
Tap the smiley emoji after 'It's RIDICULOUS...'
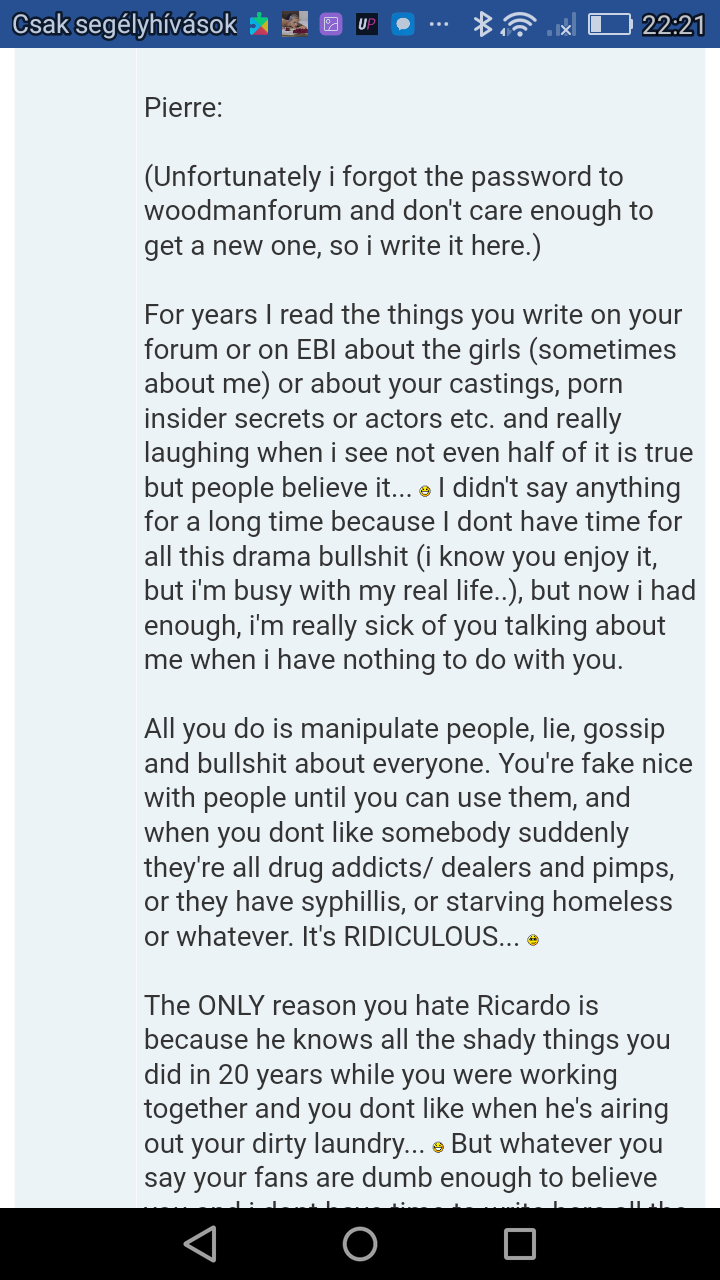pyautogui.click(x=533, y=940)
